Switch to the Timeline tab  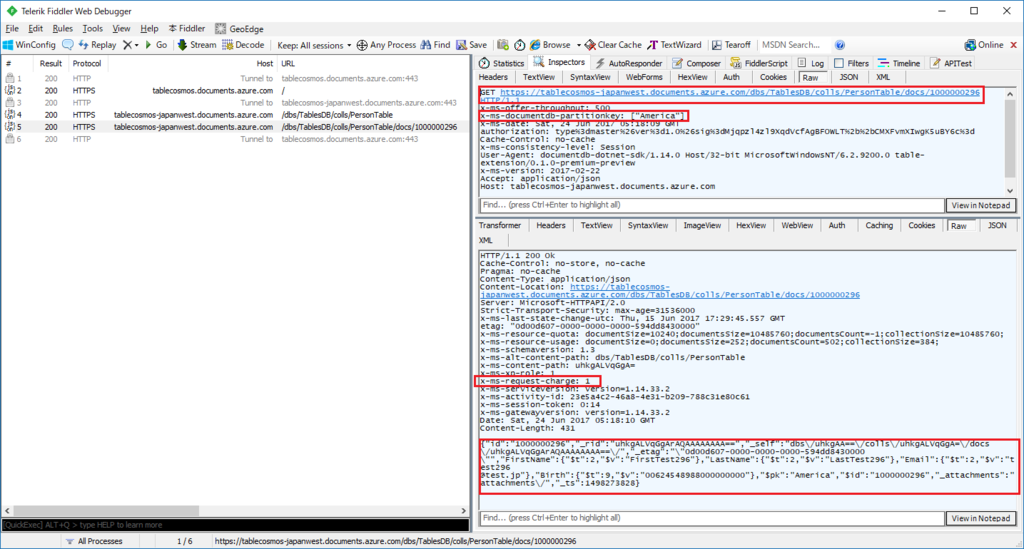click(899, 63)
